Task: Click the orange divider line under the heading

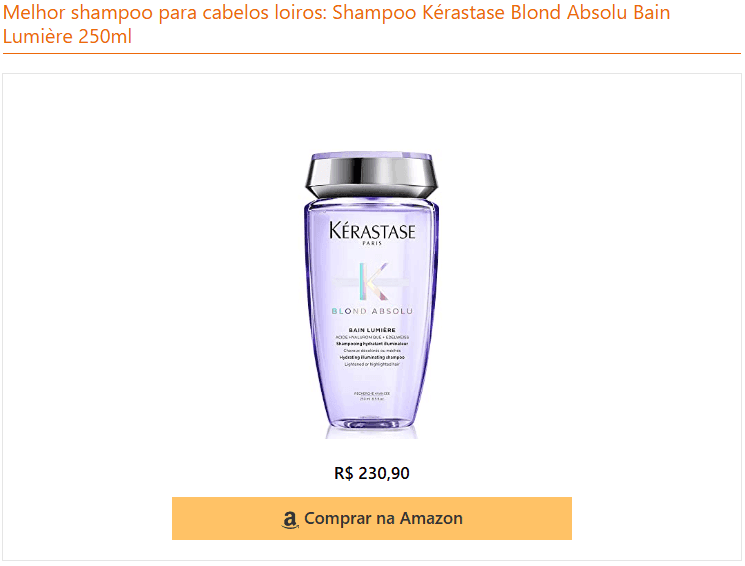Action: [372, 54]
